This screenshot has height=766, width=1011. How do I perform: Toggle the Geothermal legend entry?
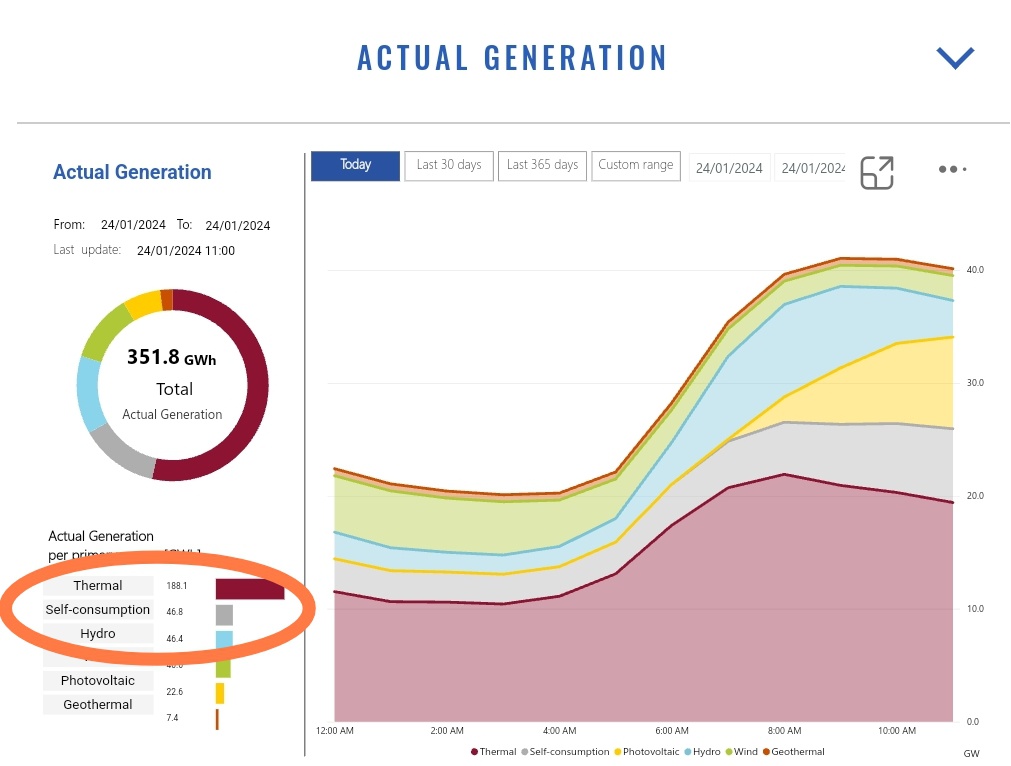794,752
